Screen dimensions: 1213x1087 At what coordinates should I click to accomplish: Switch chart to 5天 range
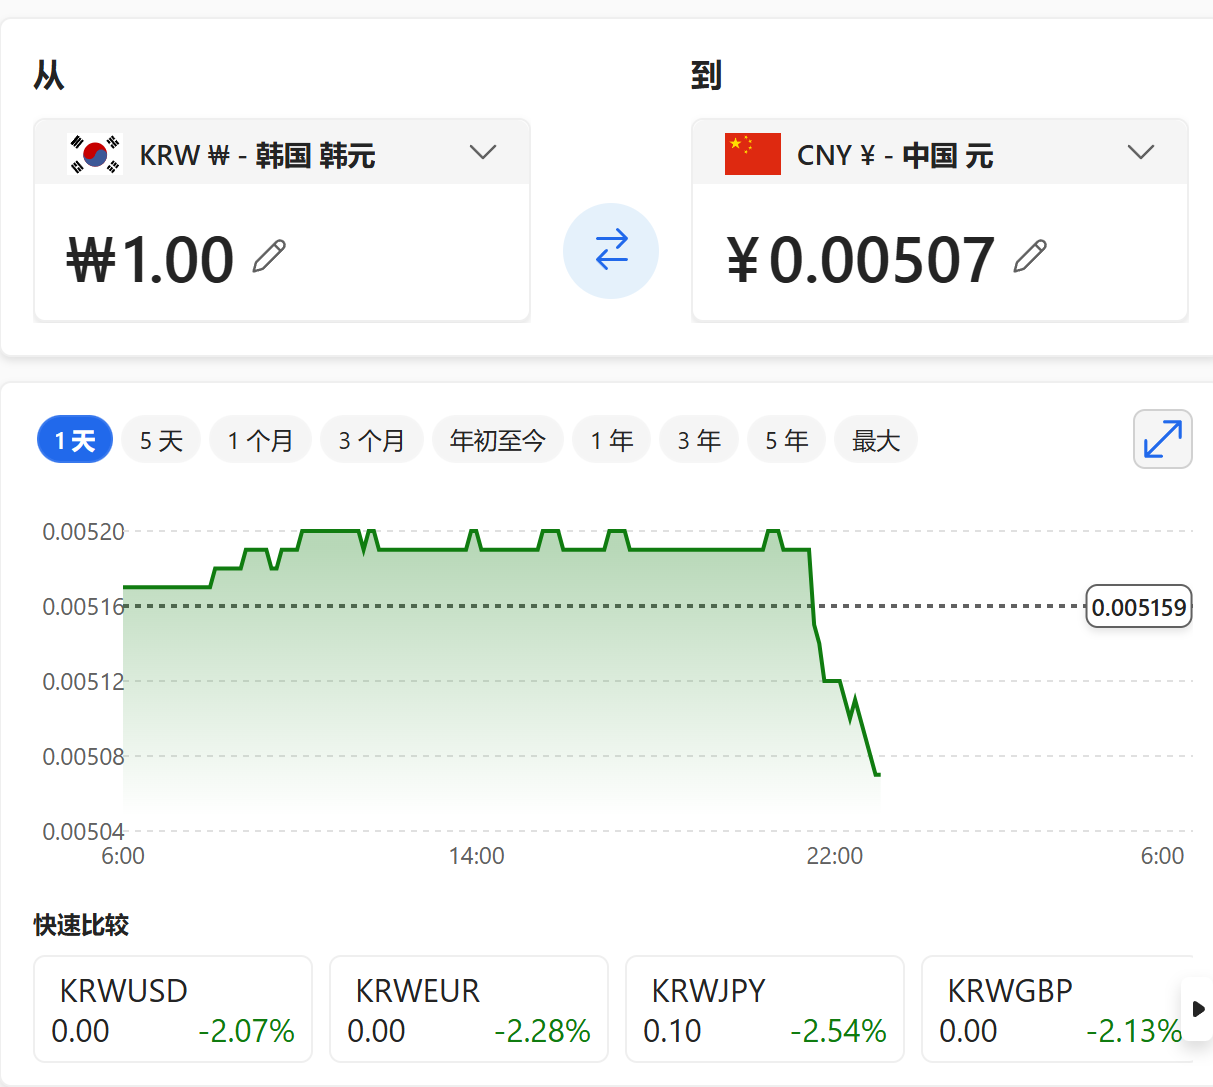[x=161, y=440]
